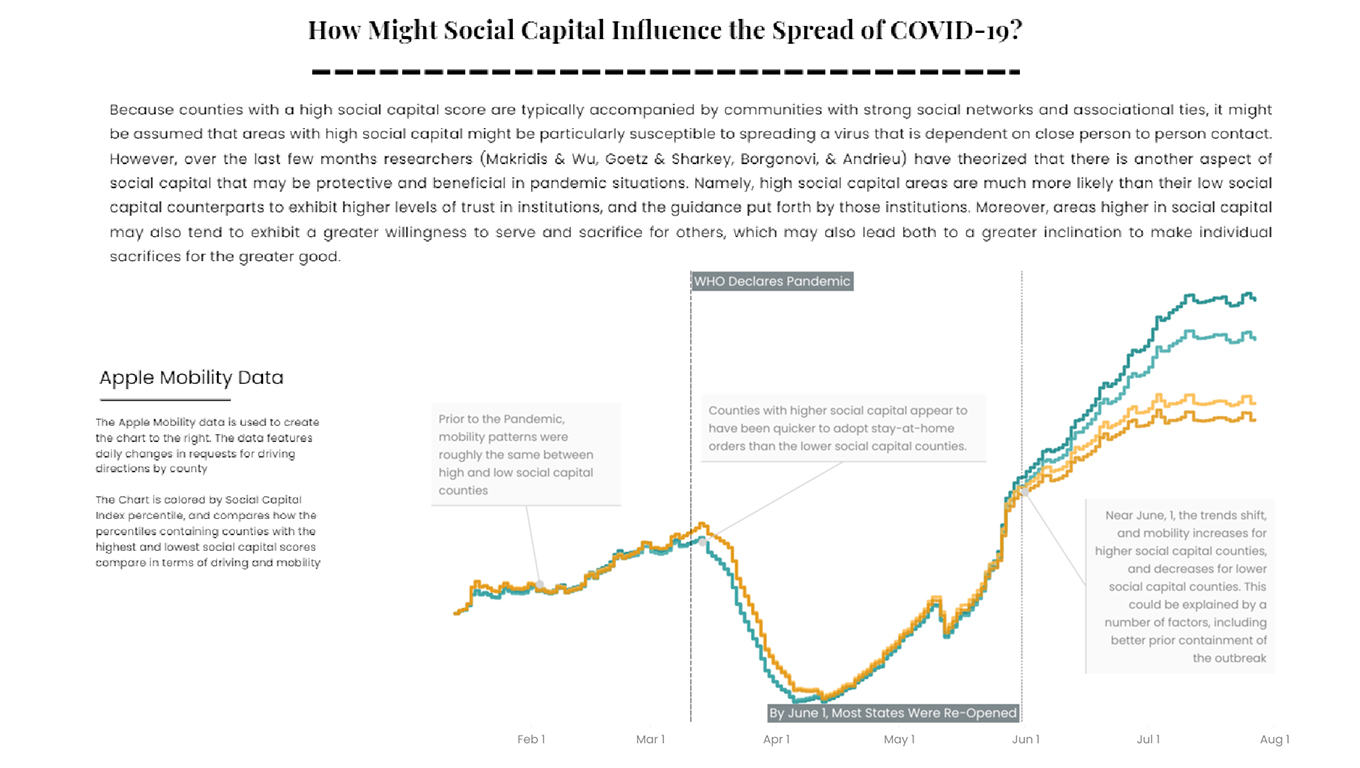Select the "May 1" date label
The width and height of the screenshot is (1360, 768).
click(x=899, y=740)
